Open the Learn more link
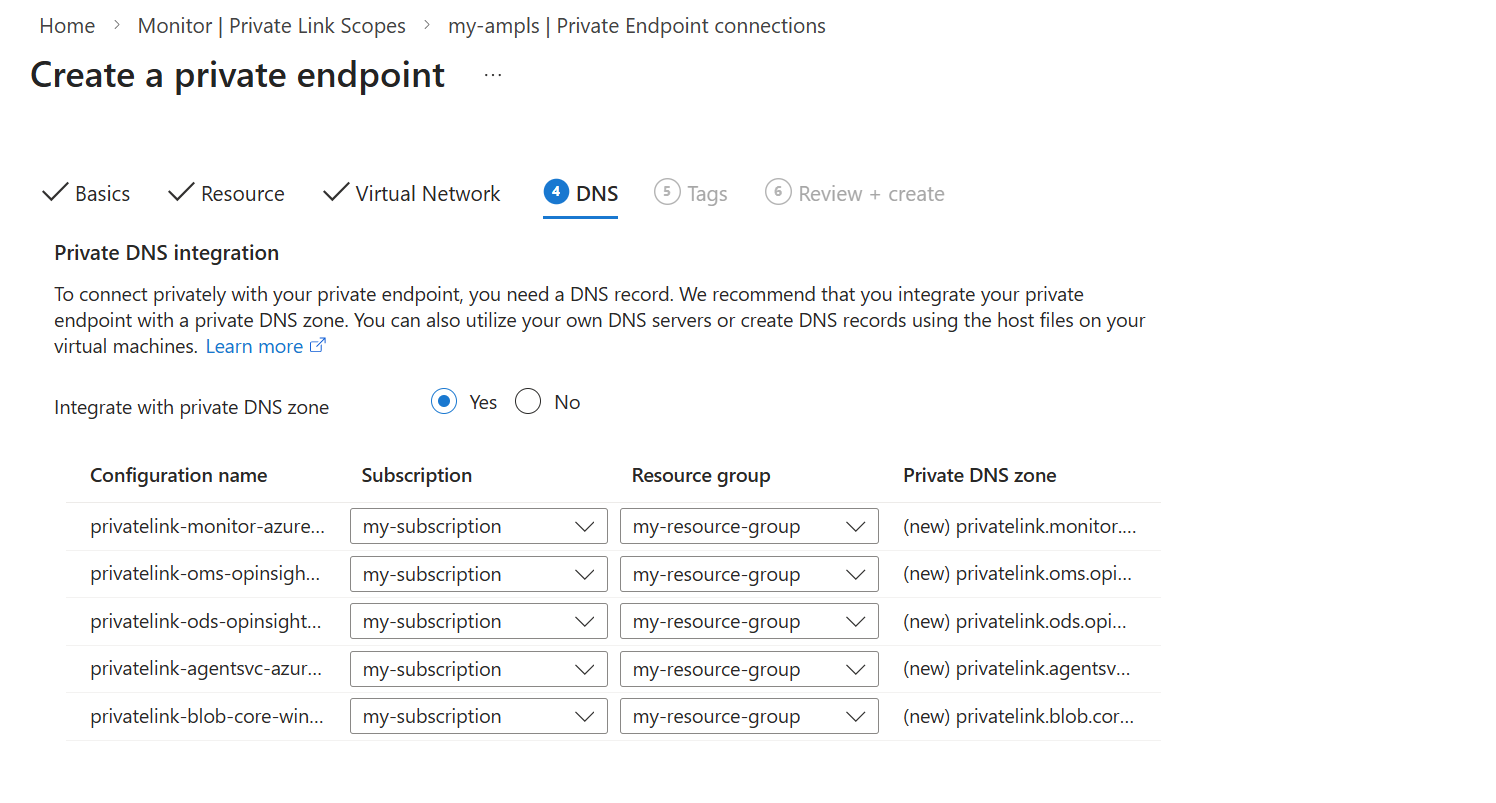1496x803 pixels. tap(254, 346)
